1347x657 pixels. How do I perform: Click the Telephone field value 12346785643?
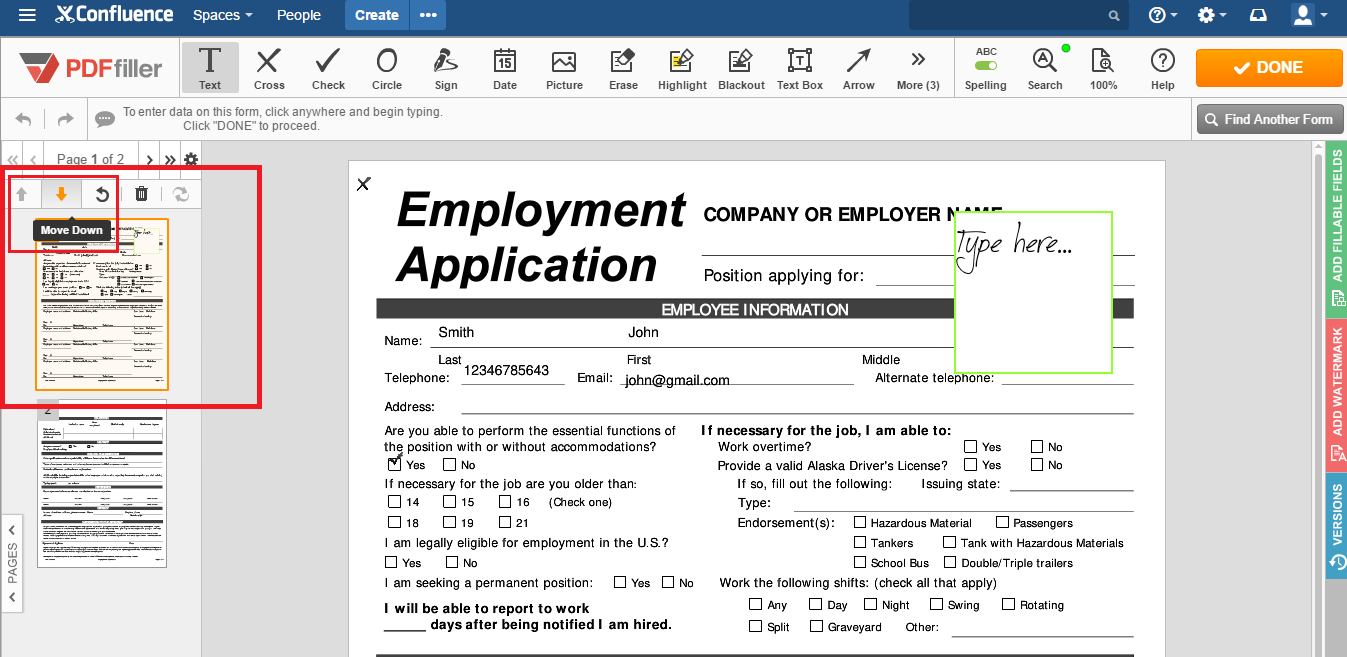click(506, 371)
